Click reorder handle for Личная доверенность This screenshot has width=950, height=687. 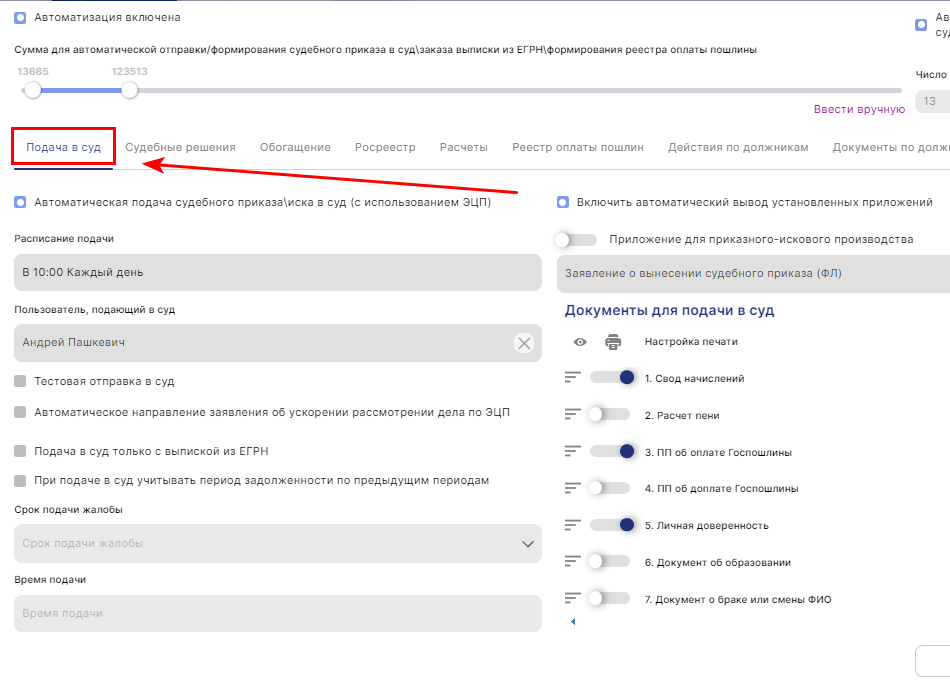573,525
